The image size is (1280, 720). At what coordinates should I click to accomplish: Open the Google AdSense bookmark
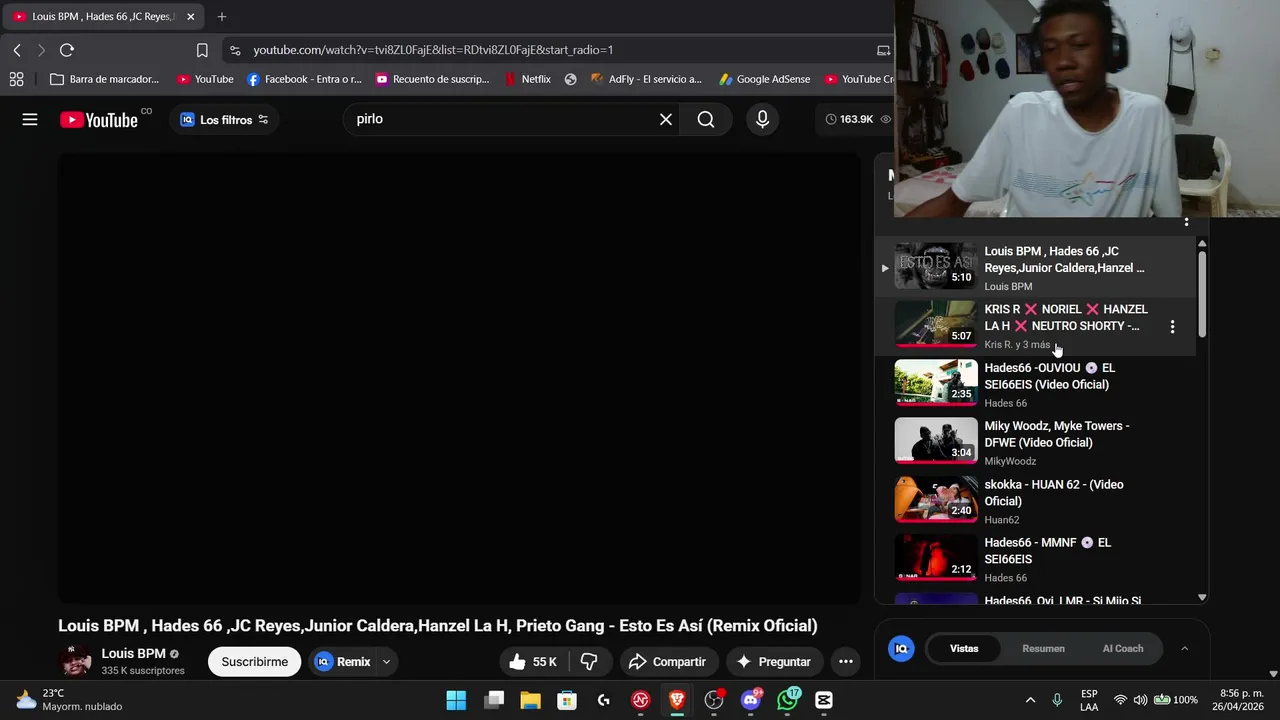(764, 79)
